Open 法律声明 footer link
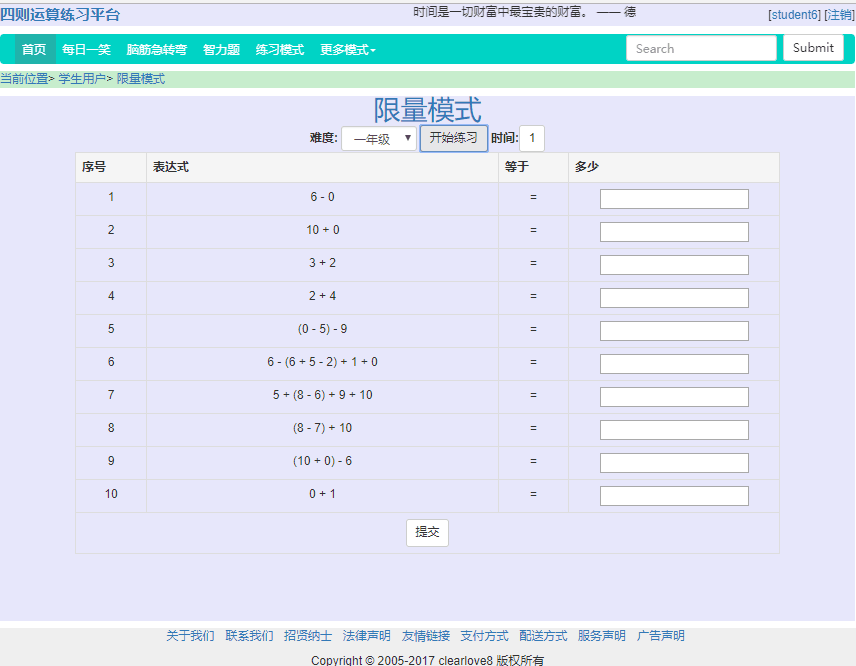Screen dimensions: 856x666 (x=367, y=635)
